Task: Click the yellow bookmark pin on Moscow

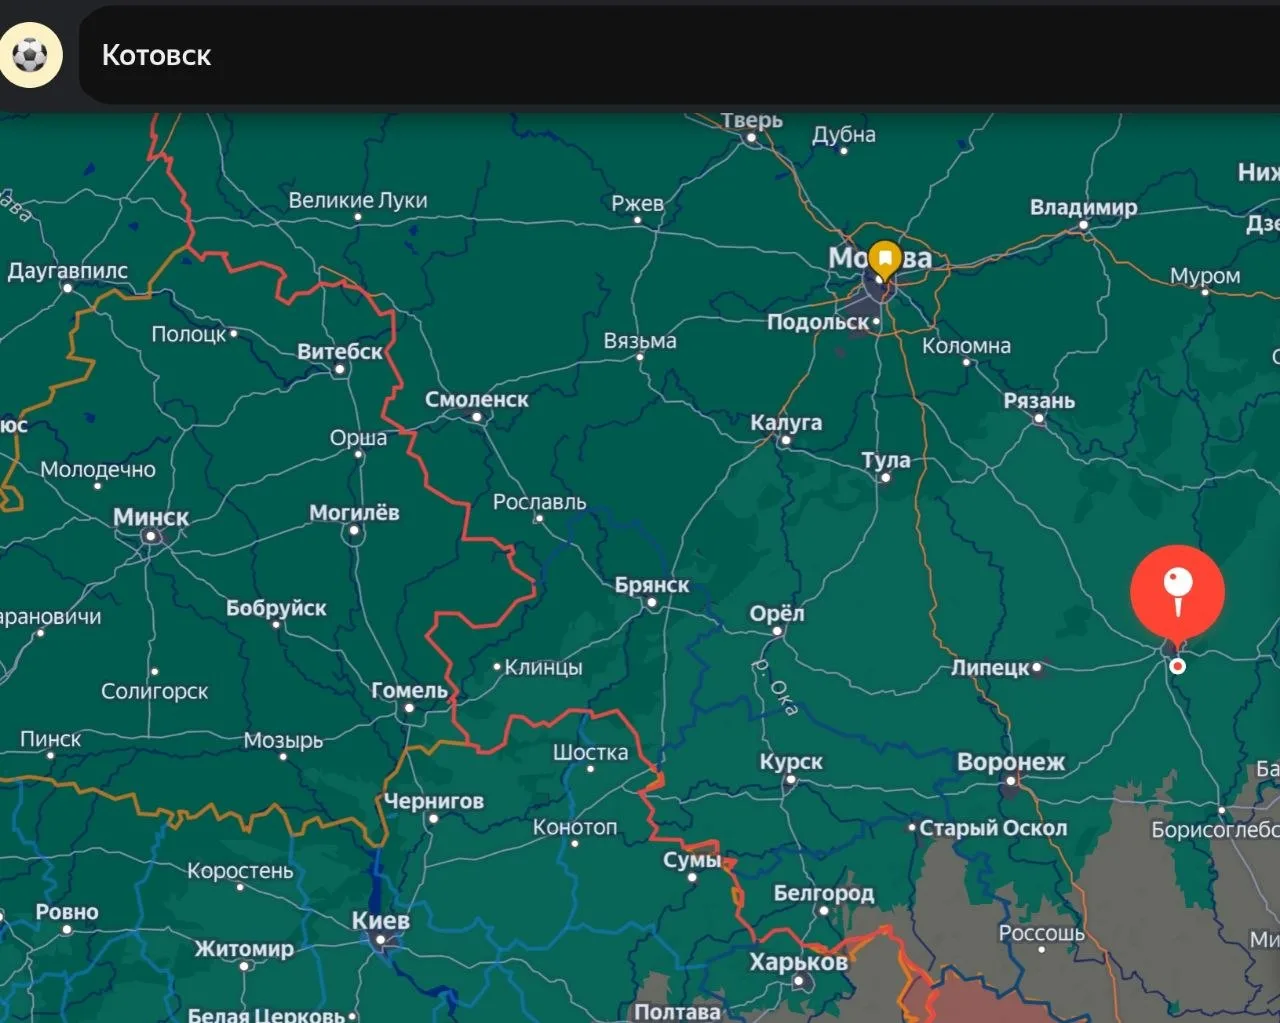Action: click(884, 260)
